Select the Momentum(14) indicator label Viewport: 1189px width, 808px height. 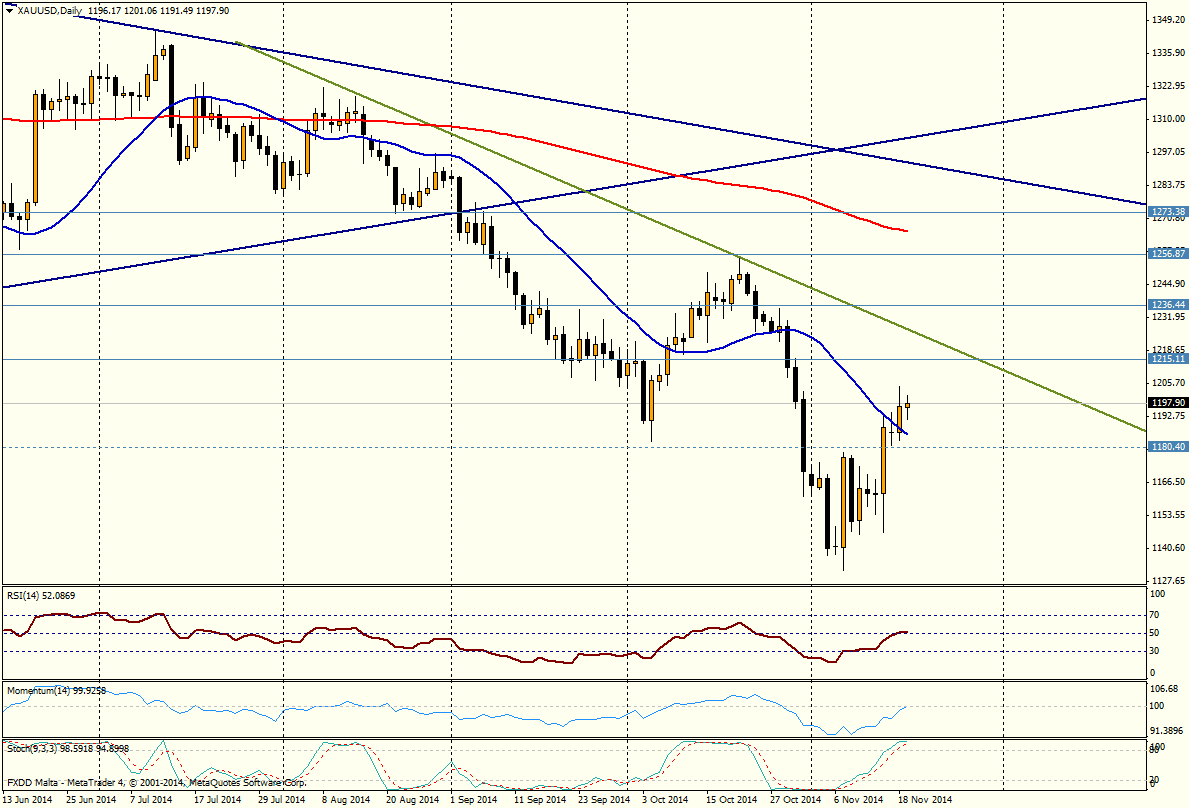coord(40,690)
